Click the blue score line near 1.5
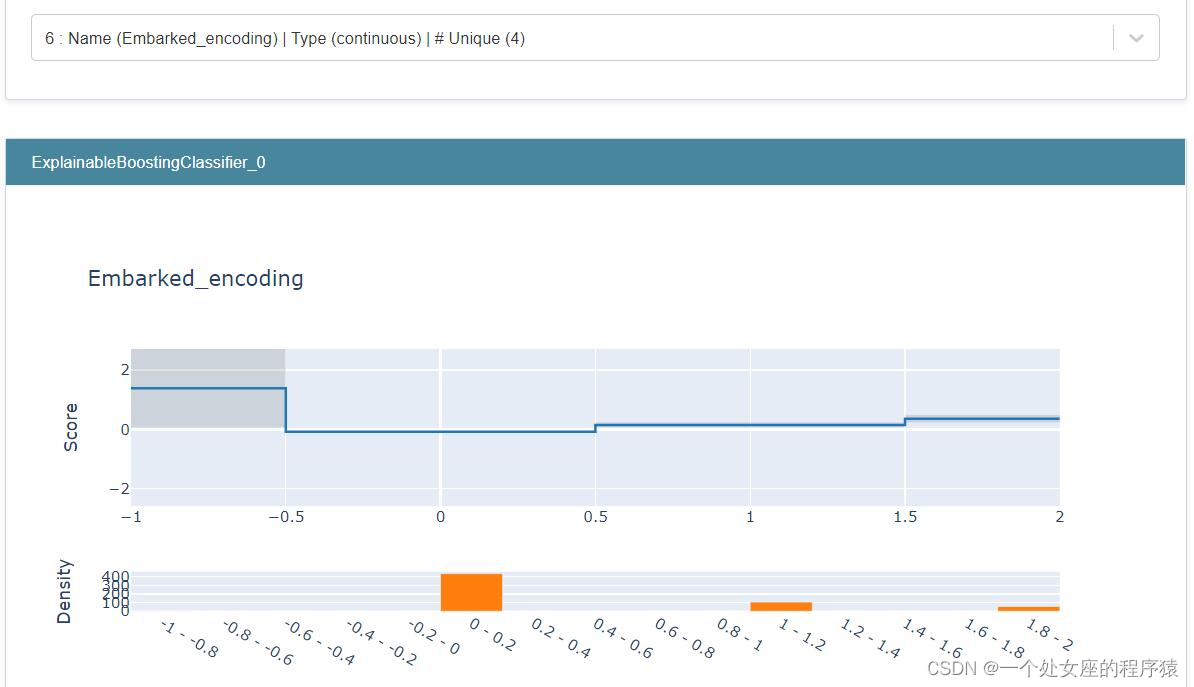Viewport: 1194px width, 687px height. 904,421
